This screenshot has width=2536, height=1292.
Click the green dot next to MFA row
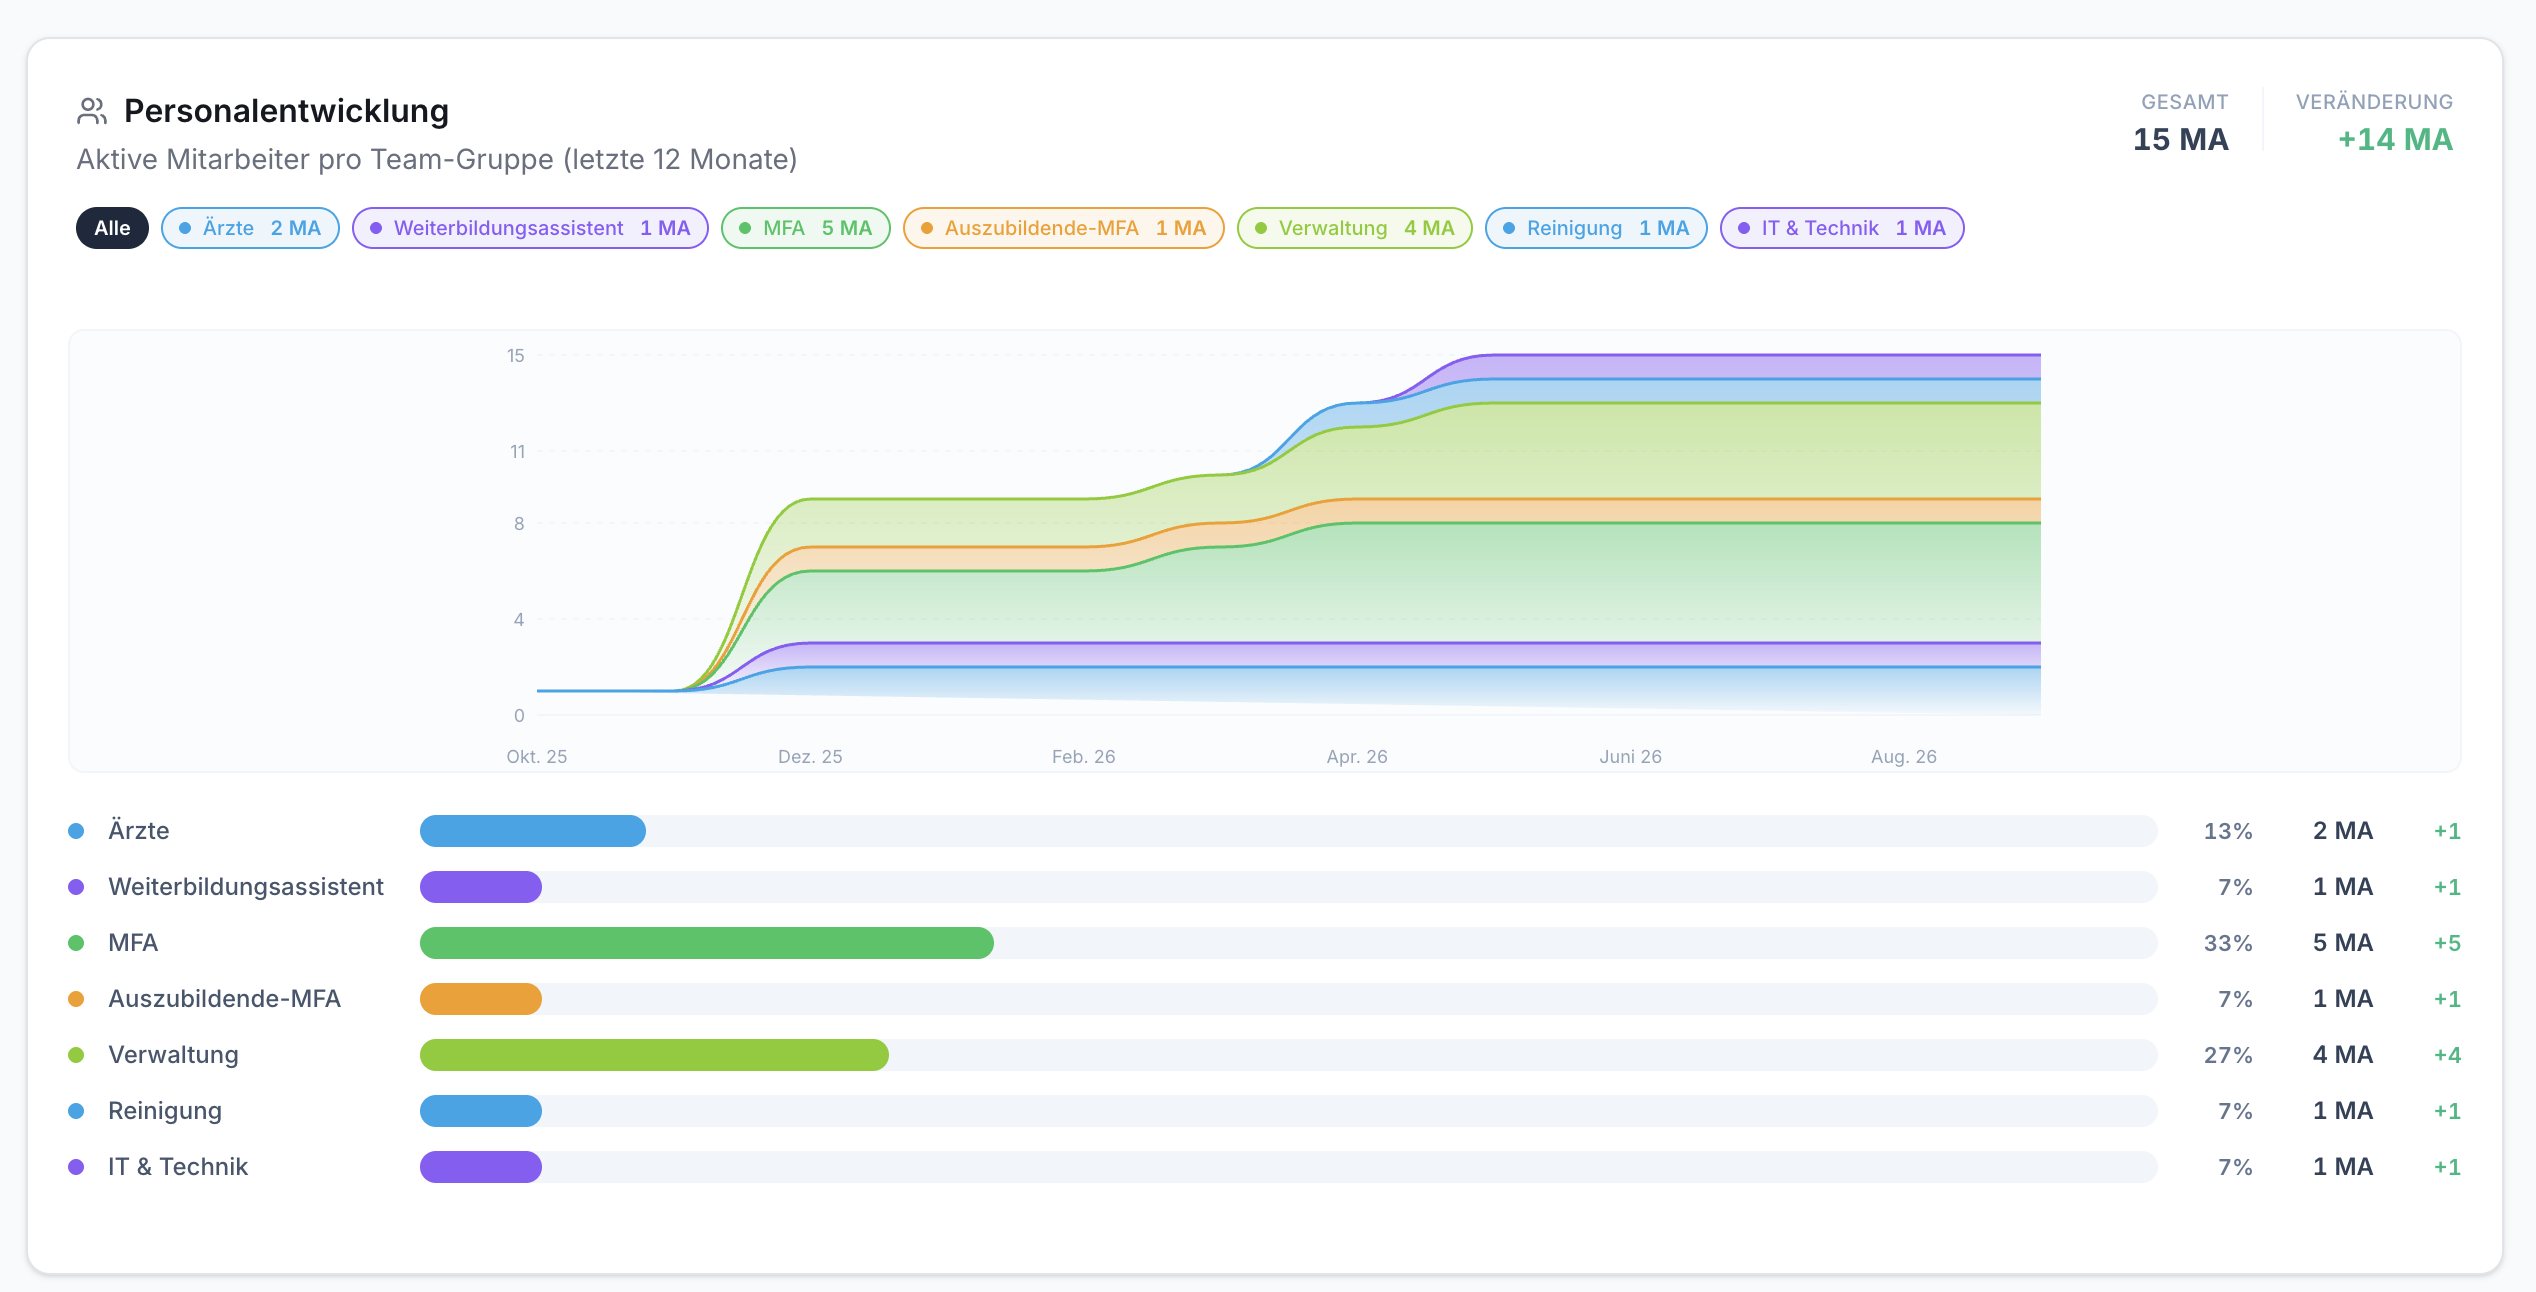(76, 943)
